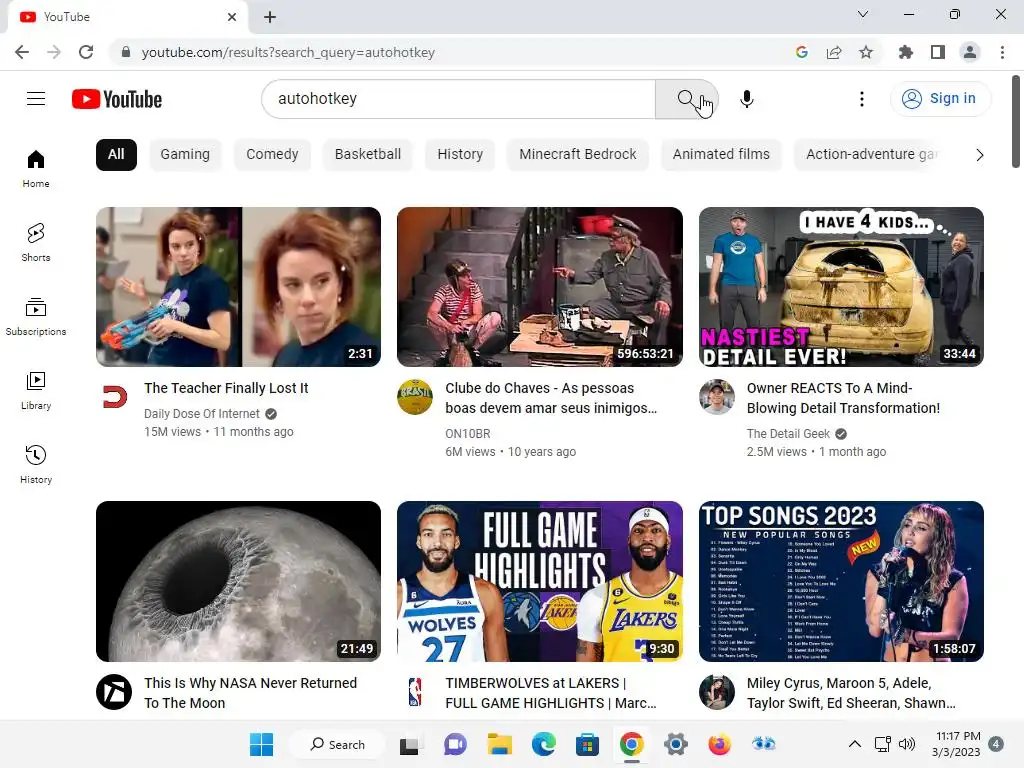Open the Top Songs 2023 thumbnail

click(x=841, y=581)
